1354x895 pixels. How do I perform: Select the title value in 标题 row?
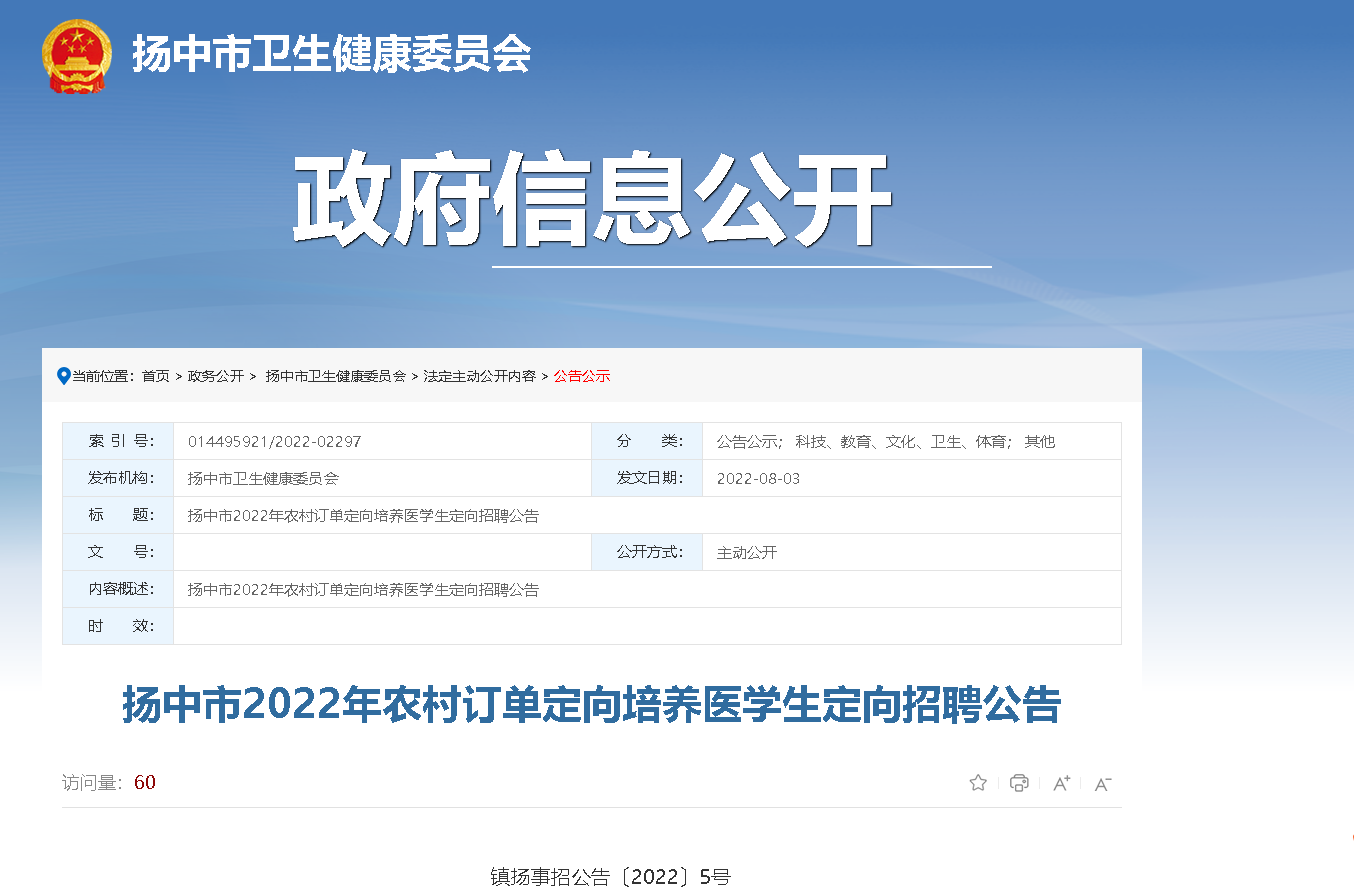pos(363,516)
